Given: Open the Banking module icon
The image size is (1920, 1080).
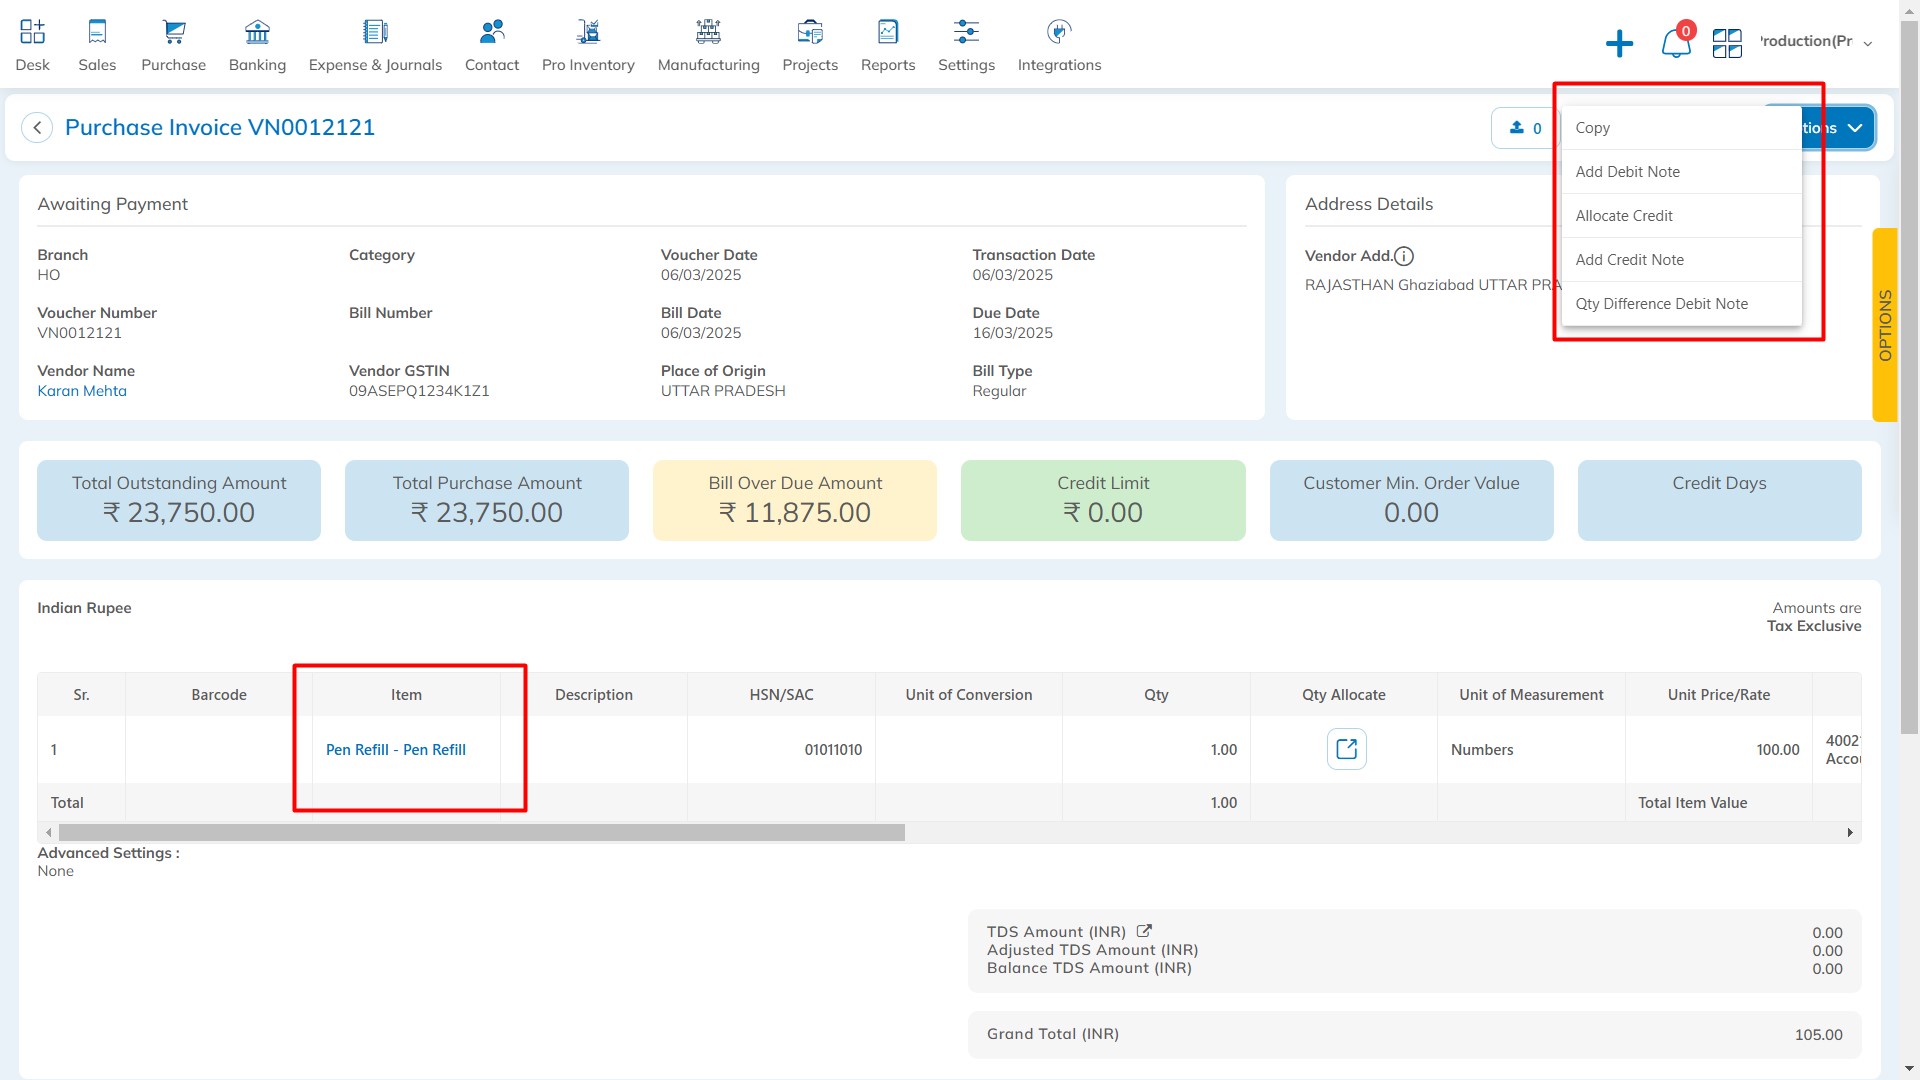Looking at the screenshot, I should [257, 32].
